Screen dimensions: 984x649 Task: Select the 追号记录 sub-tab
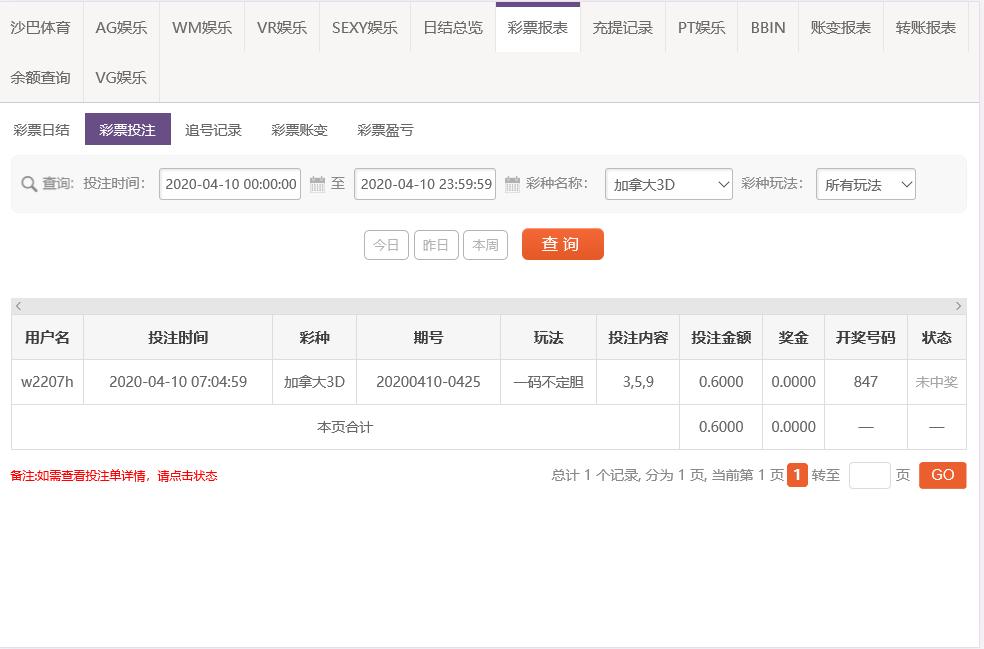[213, 130]
